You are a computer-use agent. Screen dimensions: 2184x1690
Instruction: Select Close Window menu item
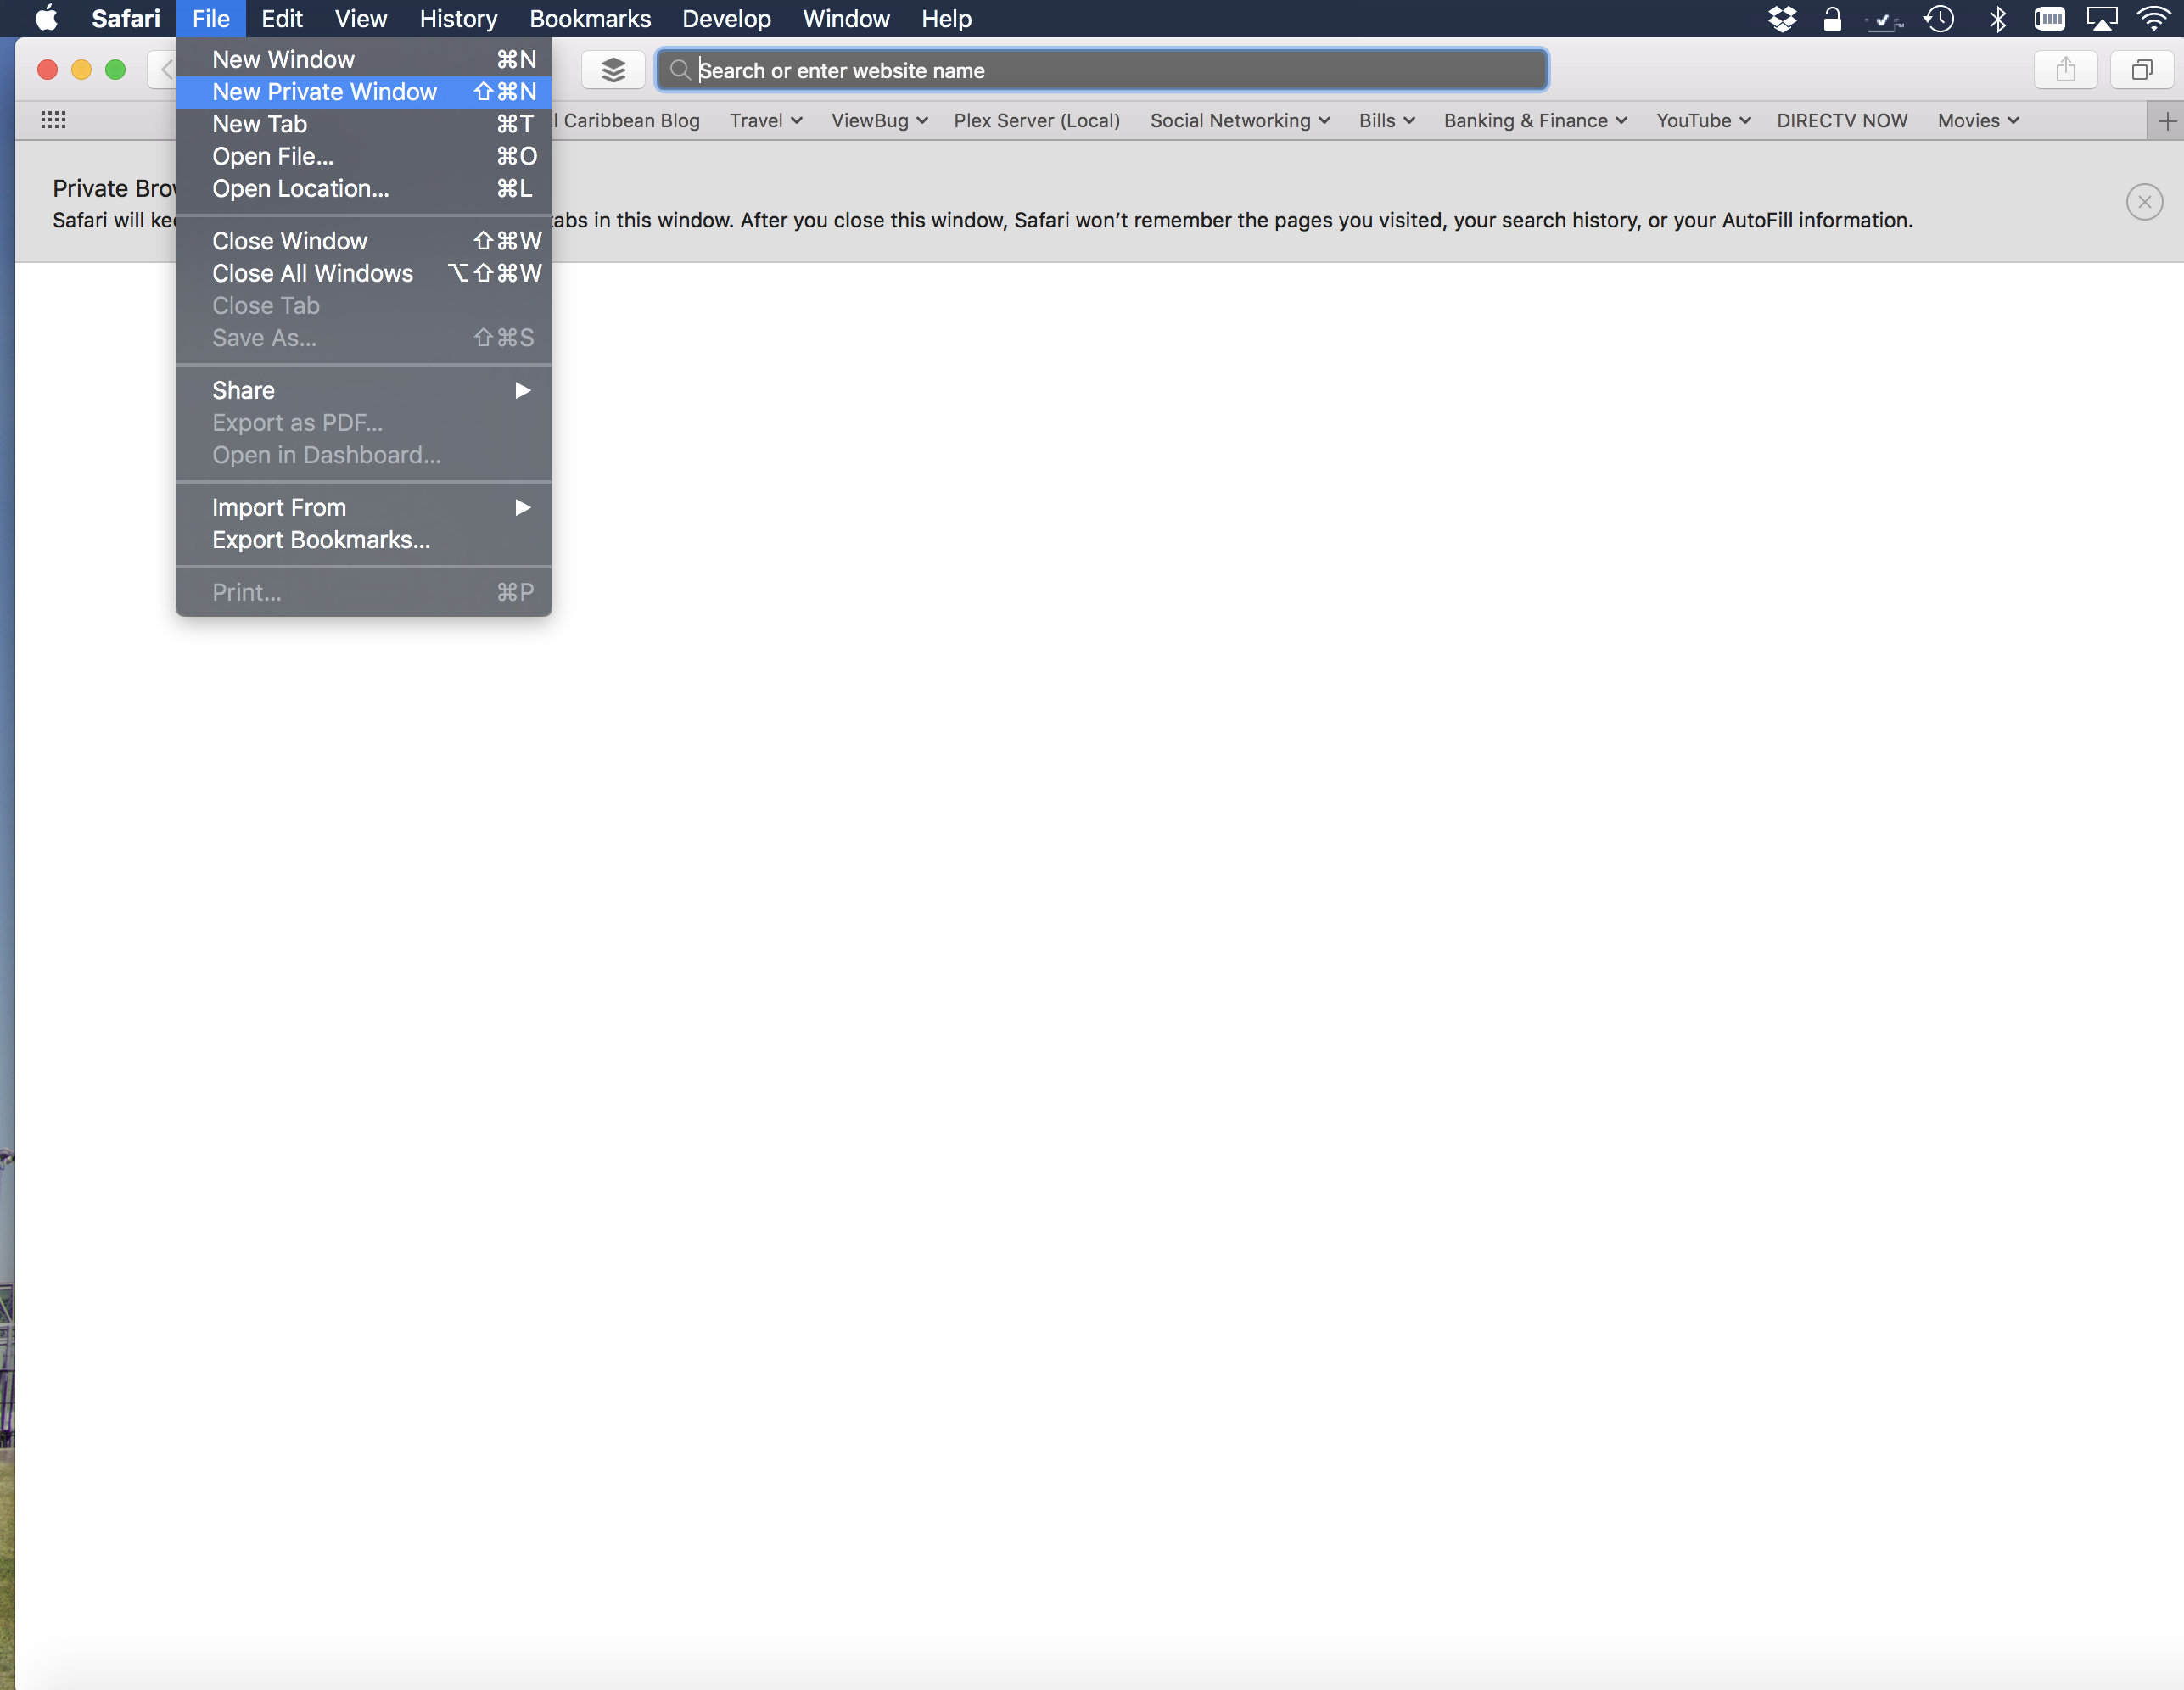(x=364, y=241)
